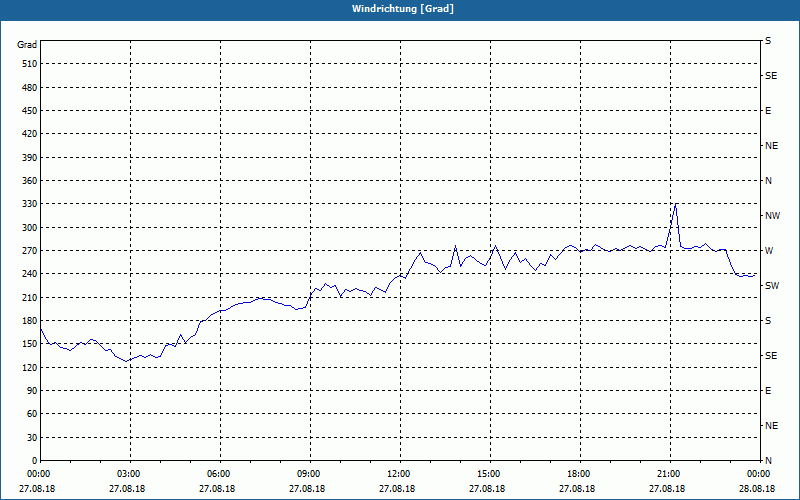Click the 'Windrichtung [Grad]' chart title
800x500 pixels.
403,9
